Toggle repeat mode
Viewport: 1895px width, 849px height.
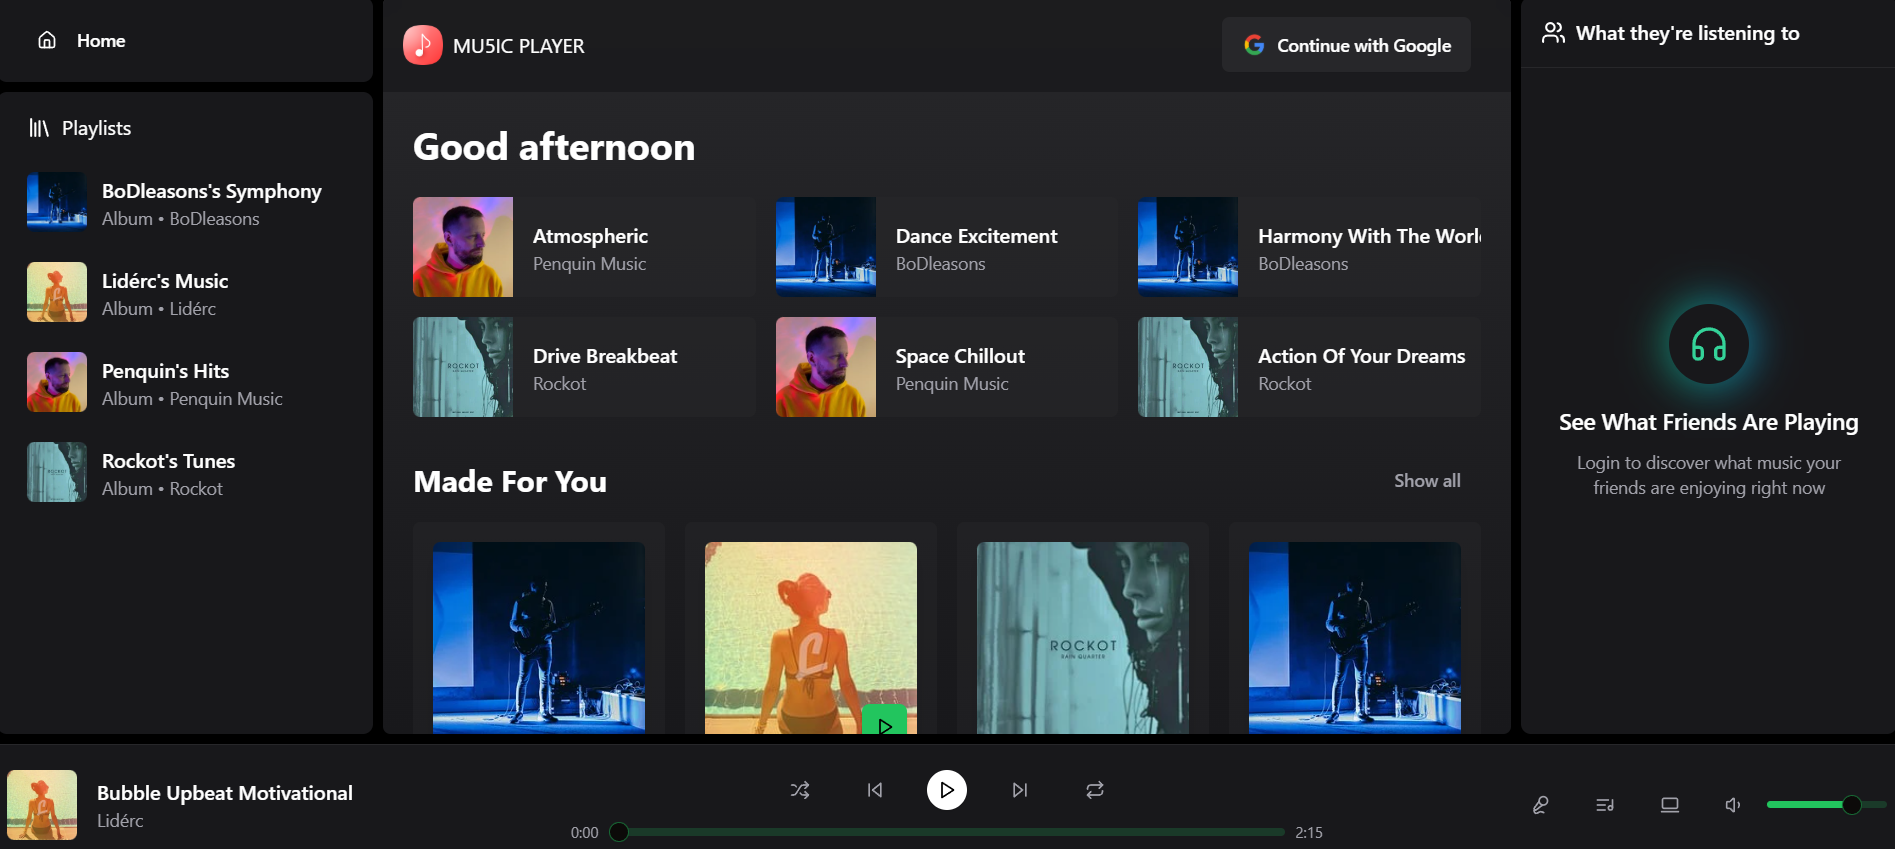[1095, 790]
